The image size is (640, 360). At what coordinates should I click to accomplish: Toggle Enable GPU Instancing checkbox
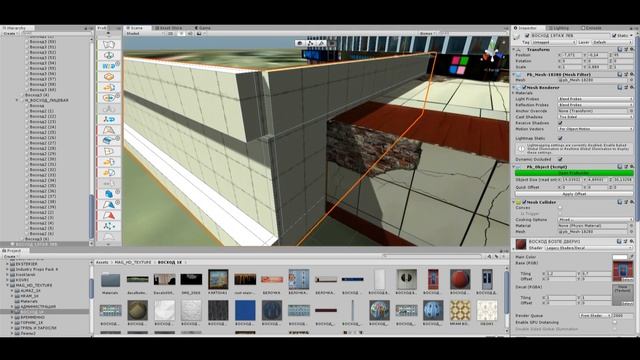(614, 322)
